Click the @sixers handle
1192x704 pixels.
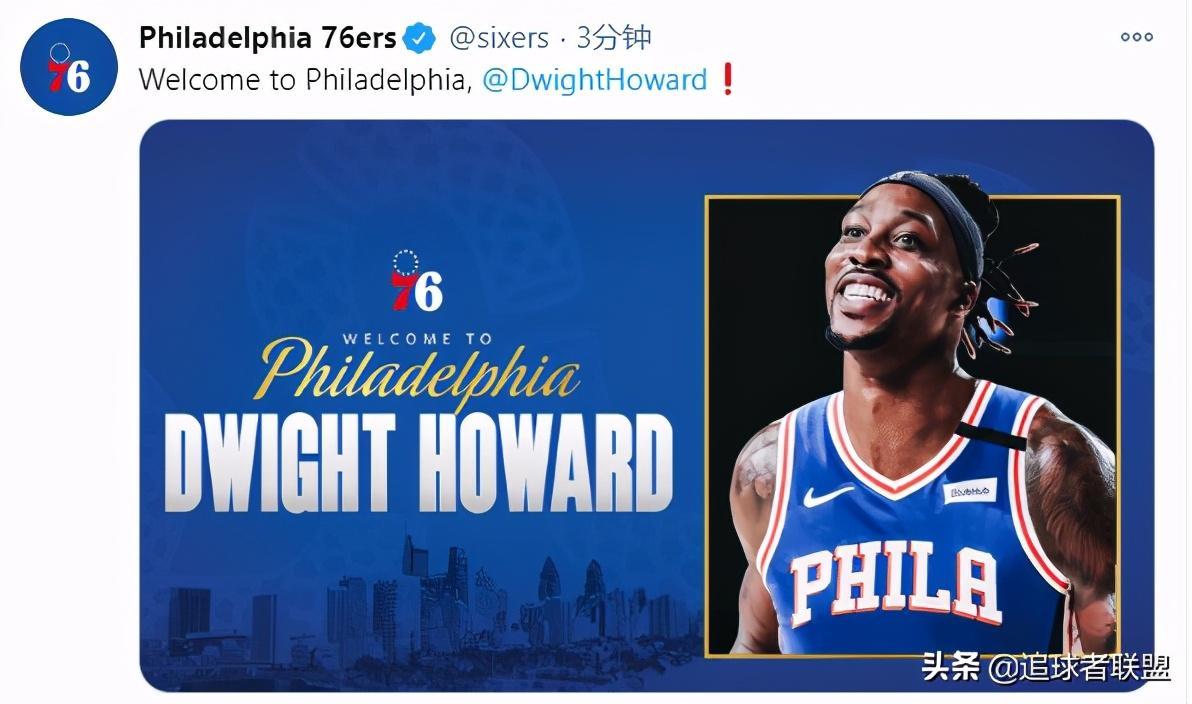(499, 38)
